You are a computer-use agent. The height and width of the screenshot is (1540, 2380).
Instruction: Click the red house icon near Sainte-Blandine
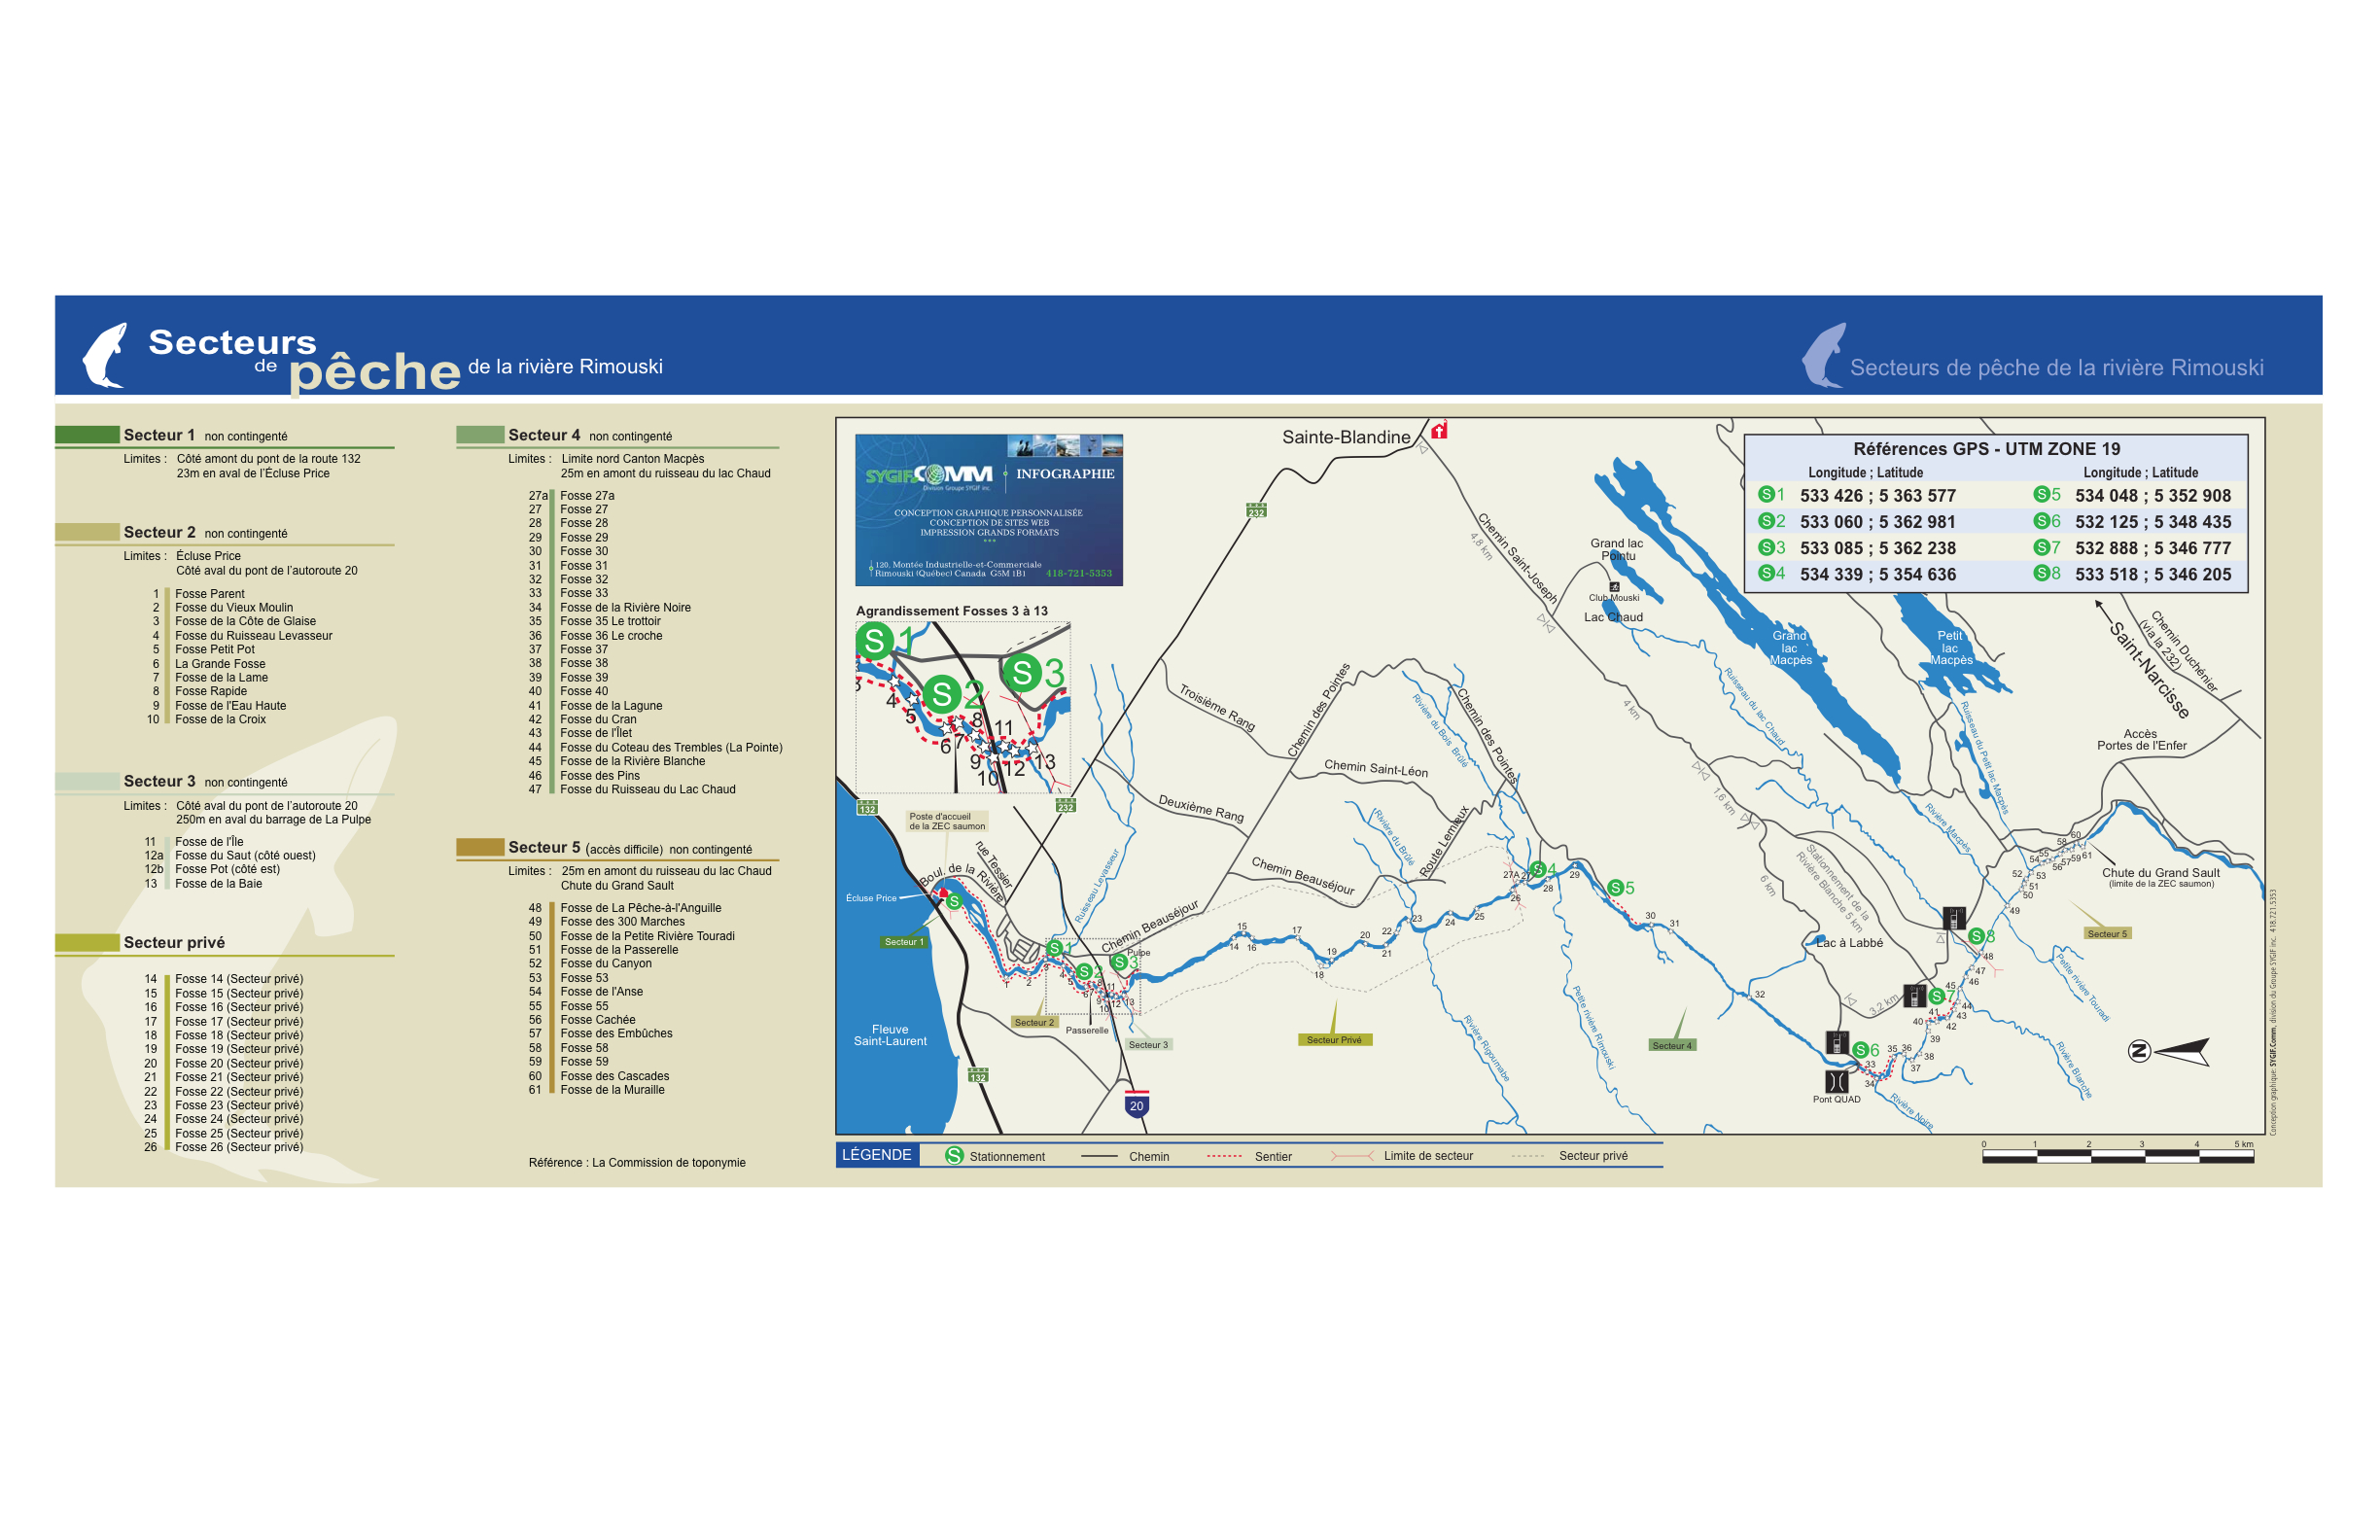[1439, 431]
